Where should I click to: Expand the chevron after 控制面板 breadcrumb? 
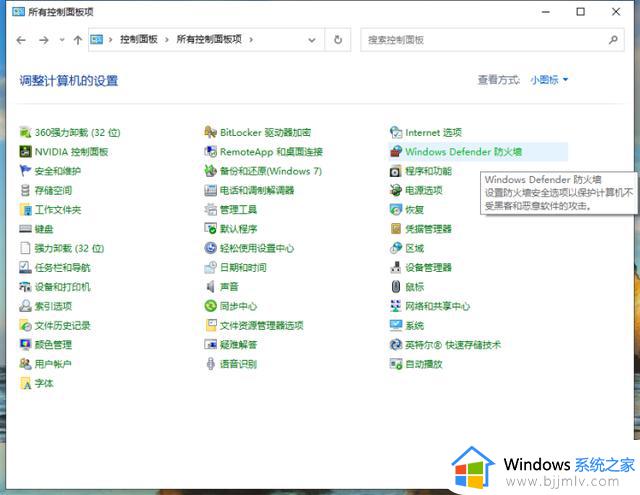tap(167, 40)
